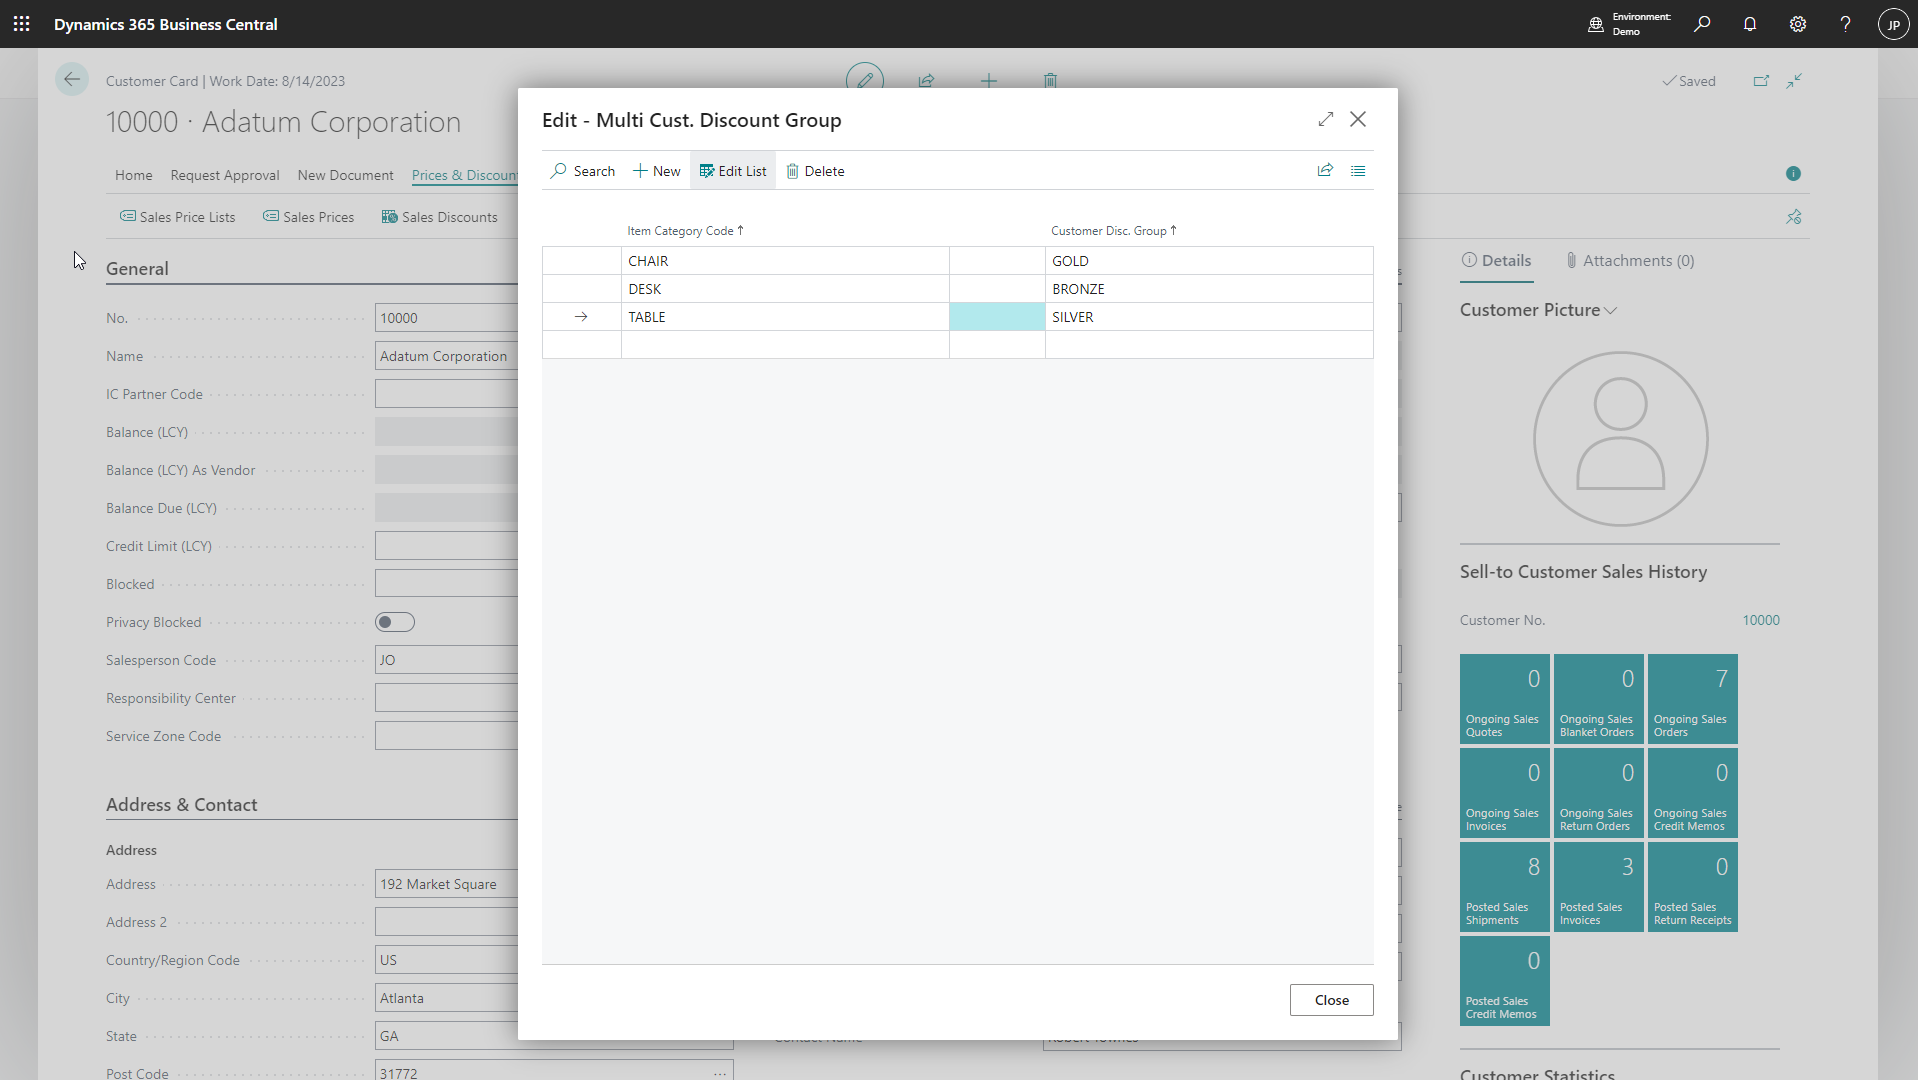Open the Home menu tab
The width and height of the screenshot is (1918, 1080).
pos(134,175)
